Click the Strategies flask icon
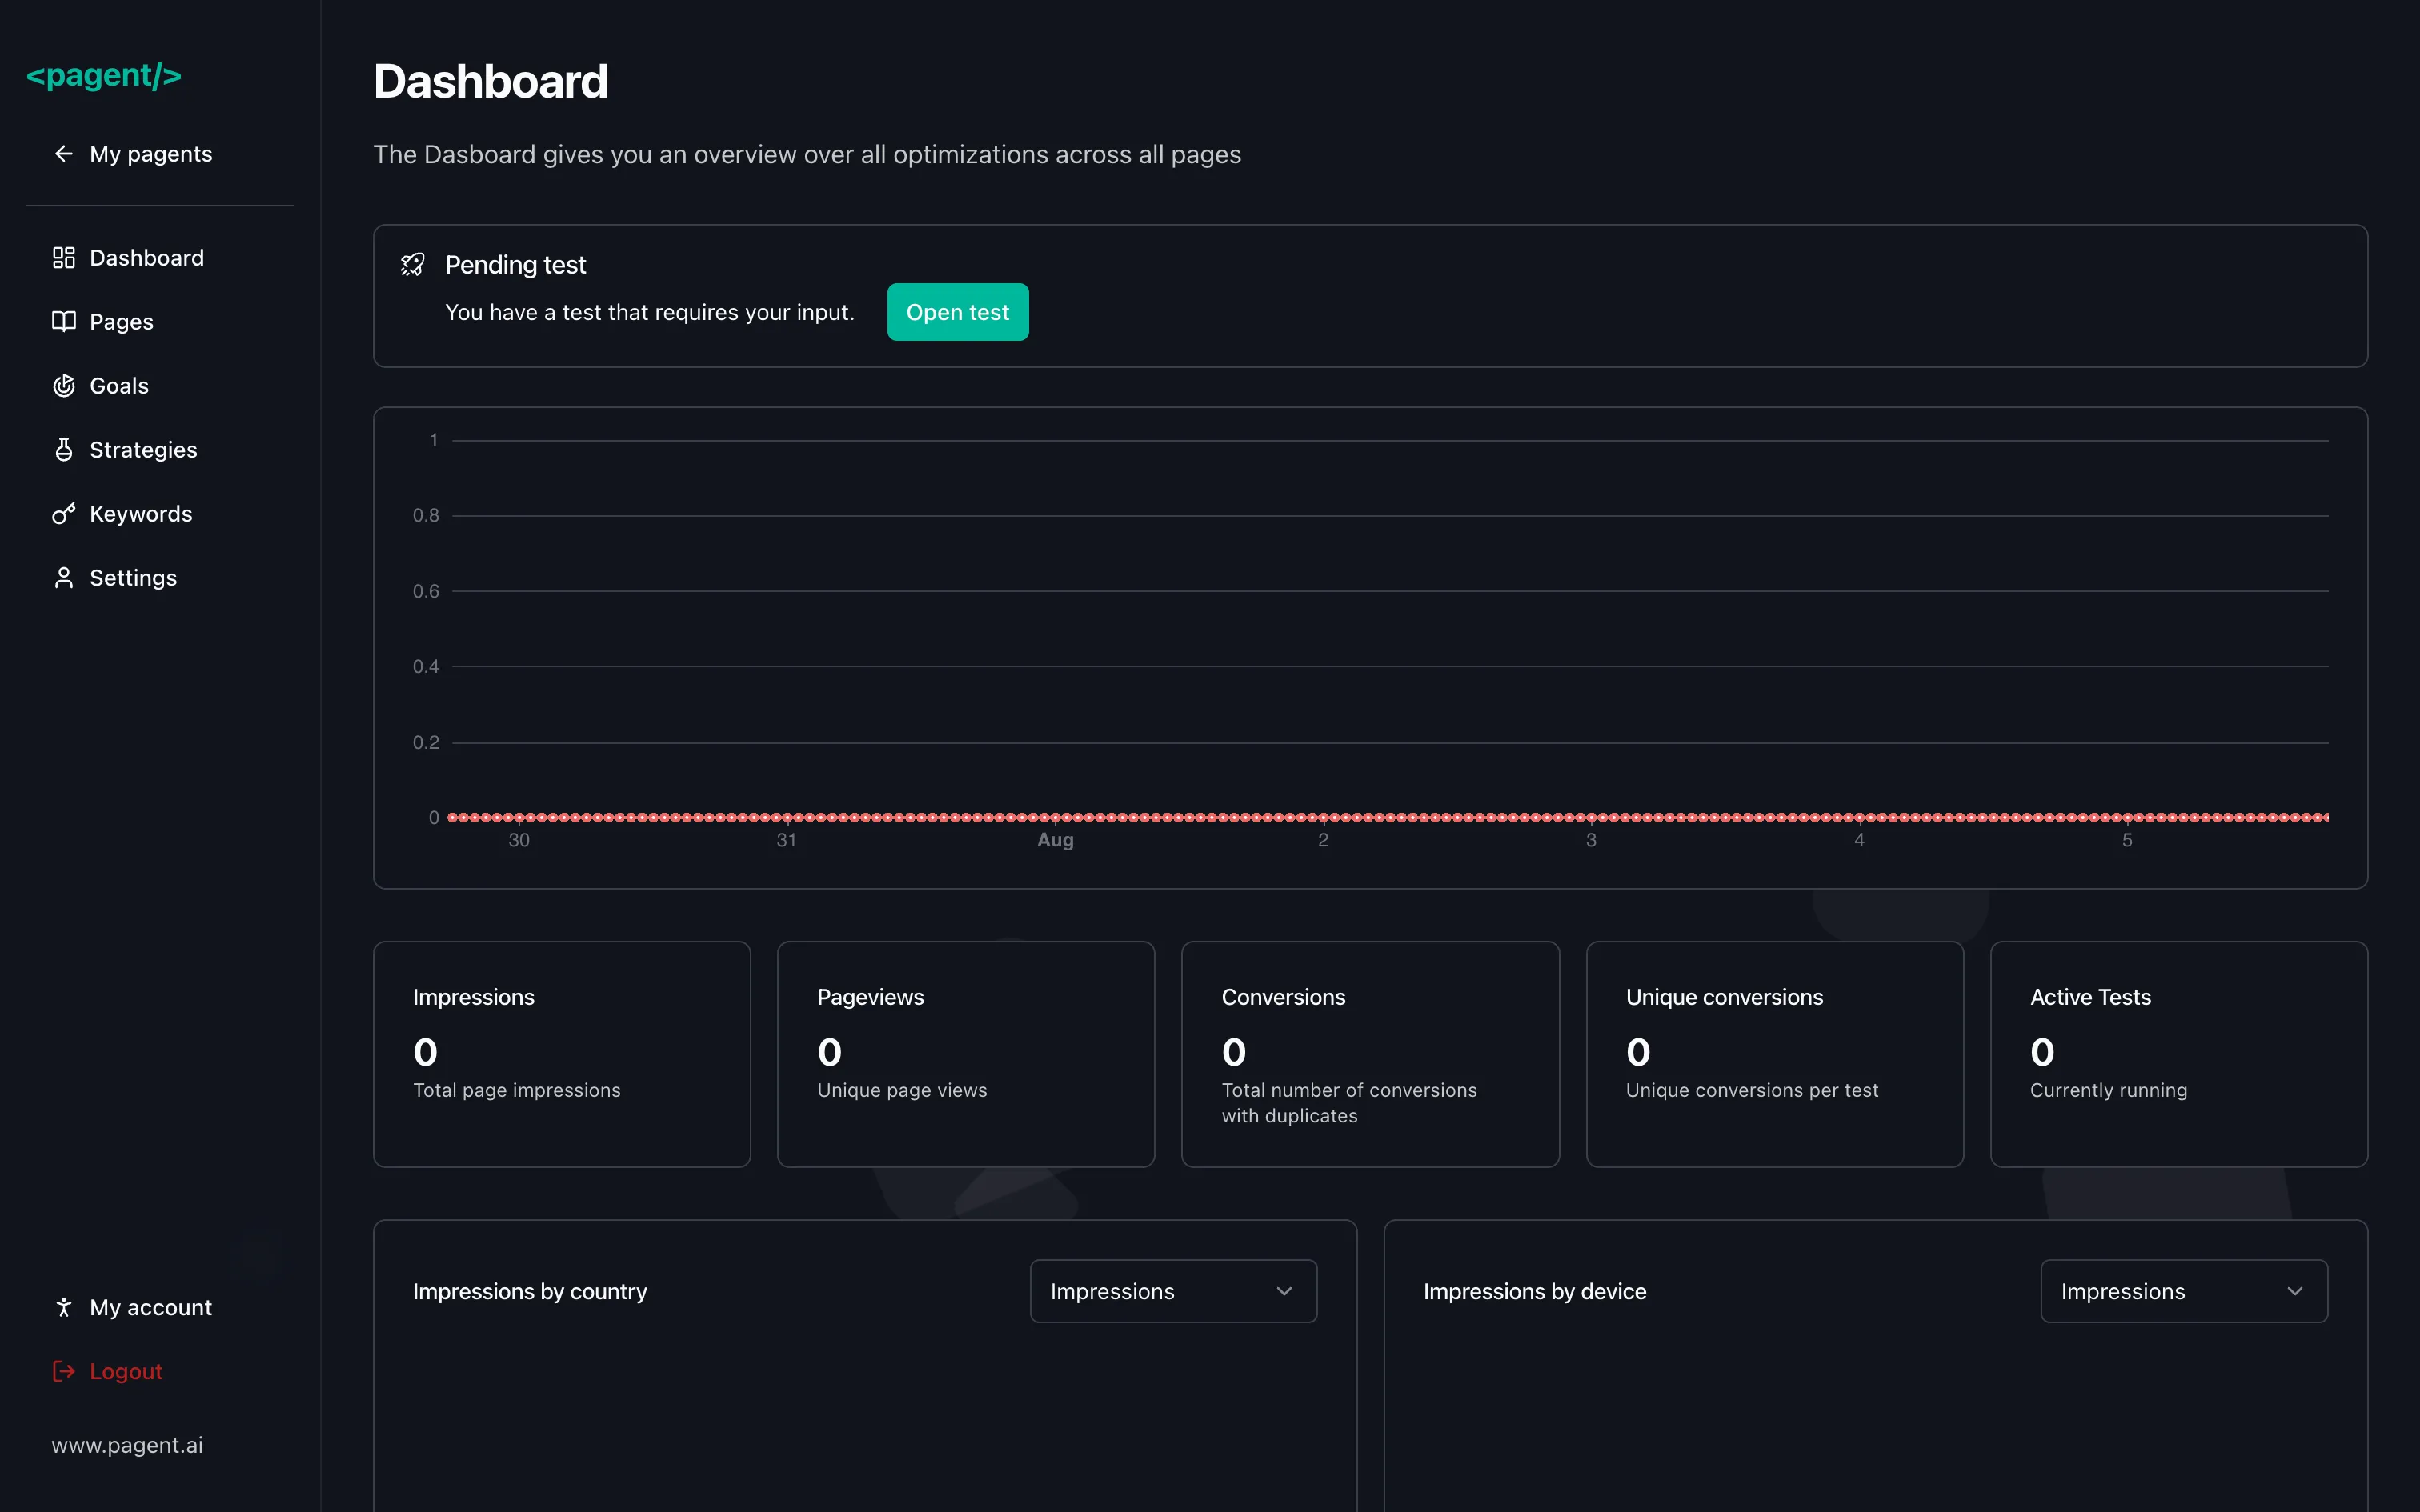Image resolution: width=2420 pixels, height=1512 pixels. (x=64, y=450)
